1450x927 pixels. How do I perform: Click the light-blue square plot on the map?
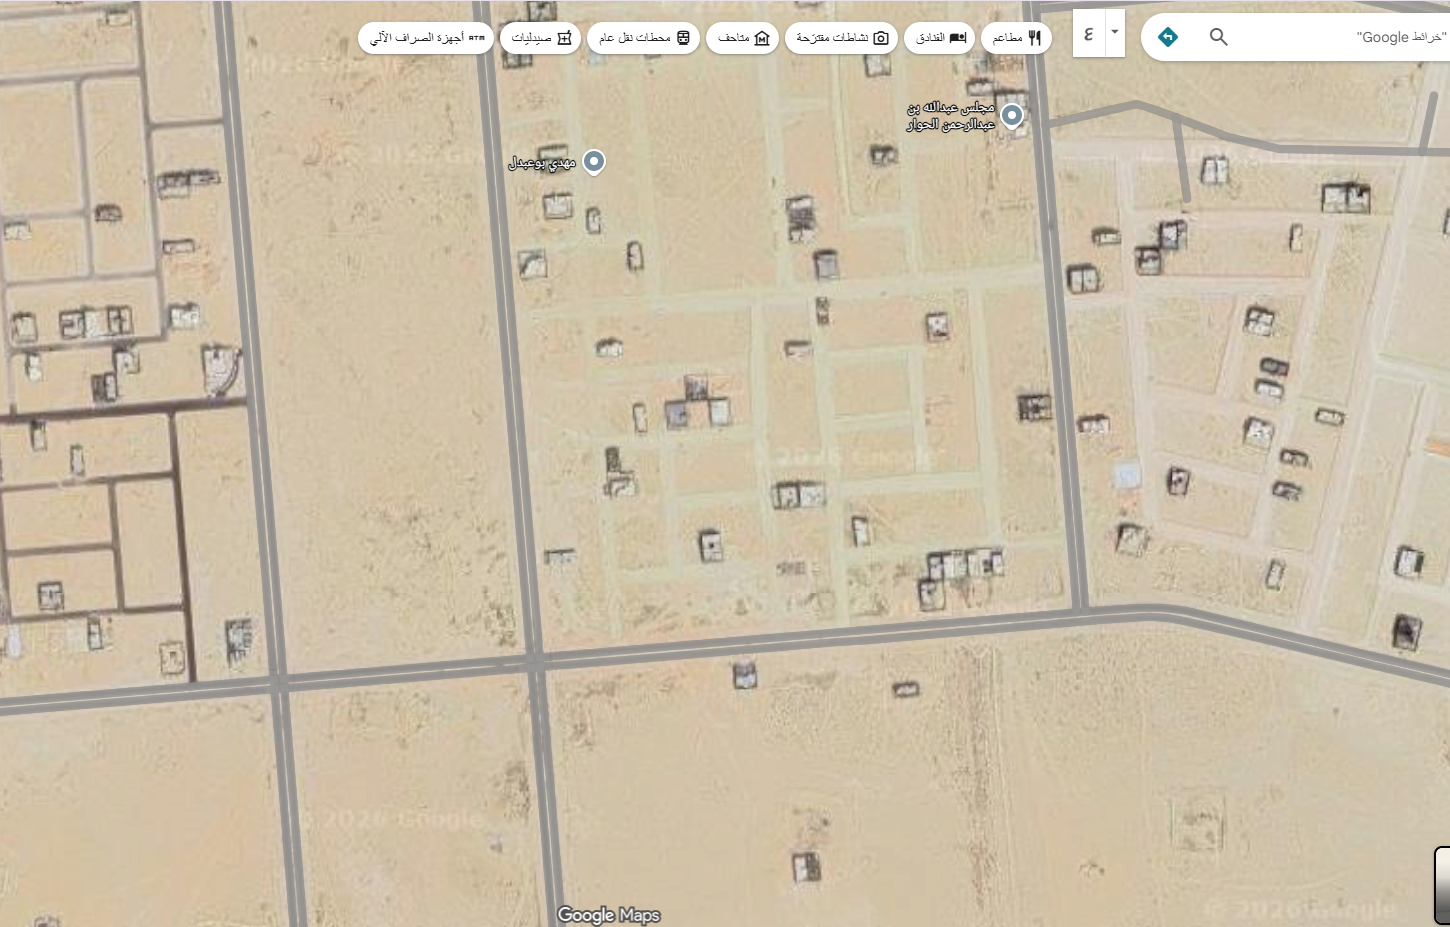click(1127, 474)
